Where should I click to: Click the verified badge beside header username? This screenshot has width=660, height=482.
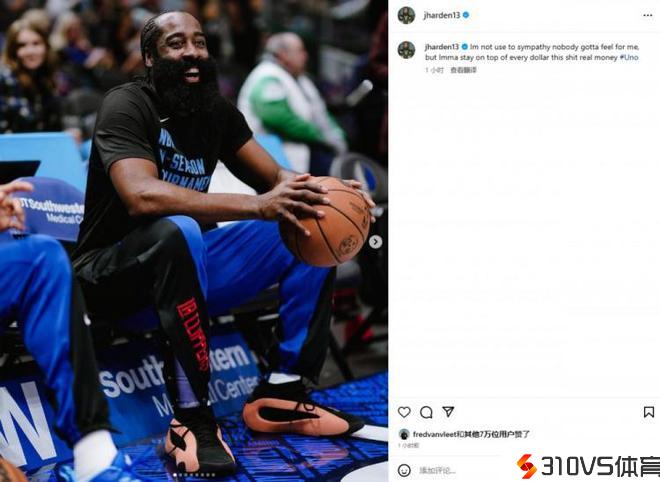[466, 15]
